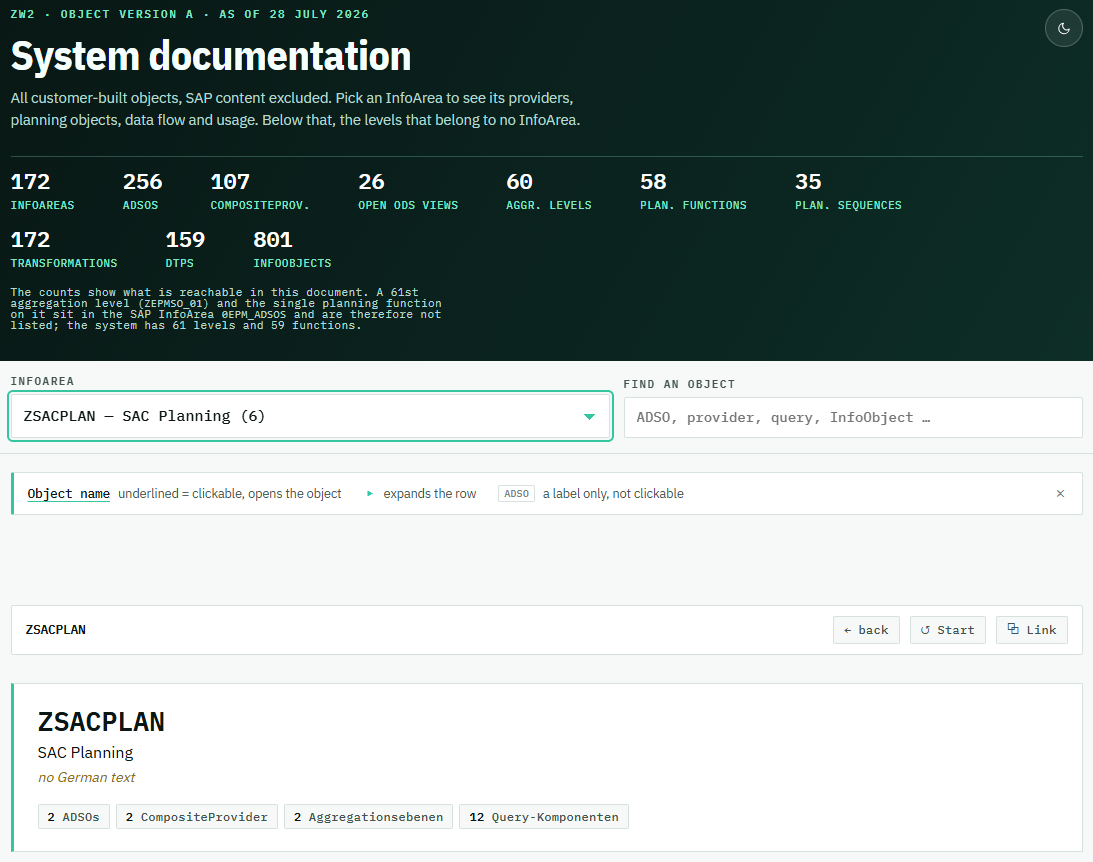Click the 58 Plan. Functions counter
1093x862 pixels.
[693, 192]
